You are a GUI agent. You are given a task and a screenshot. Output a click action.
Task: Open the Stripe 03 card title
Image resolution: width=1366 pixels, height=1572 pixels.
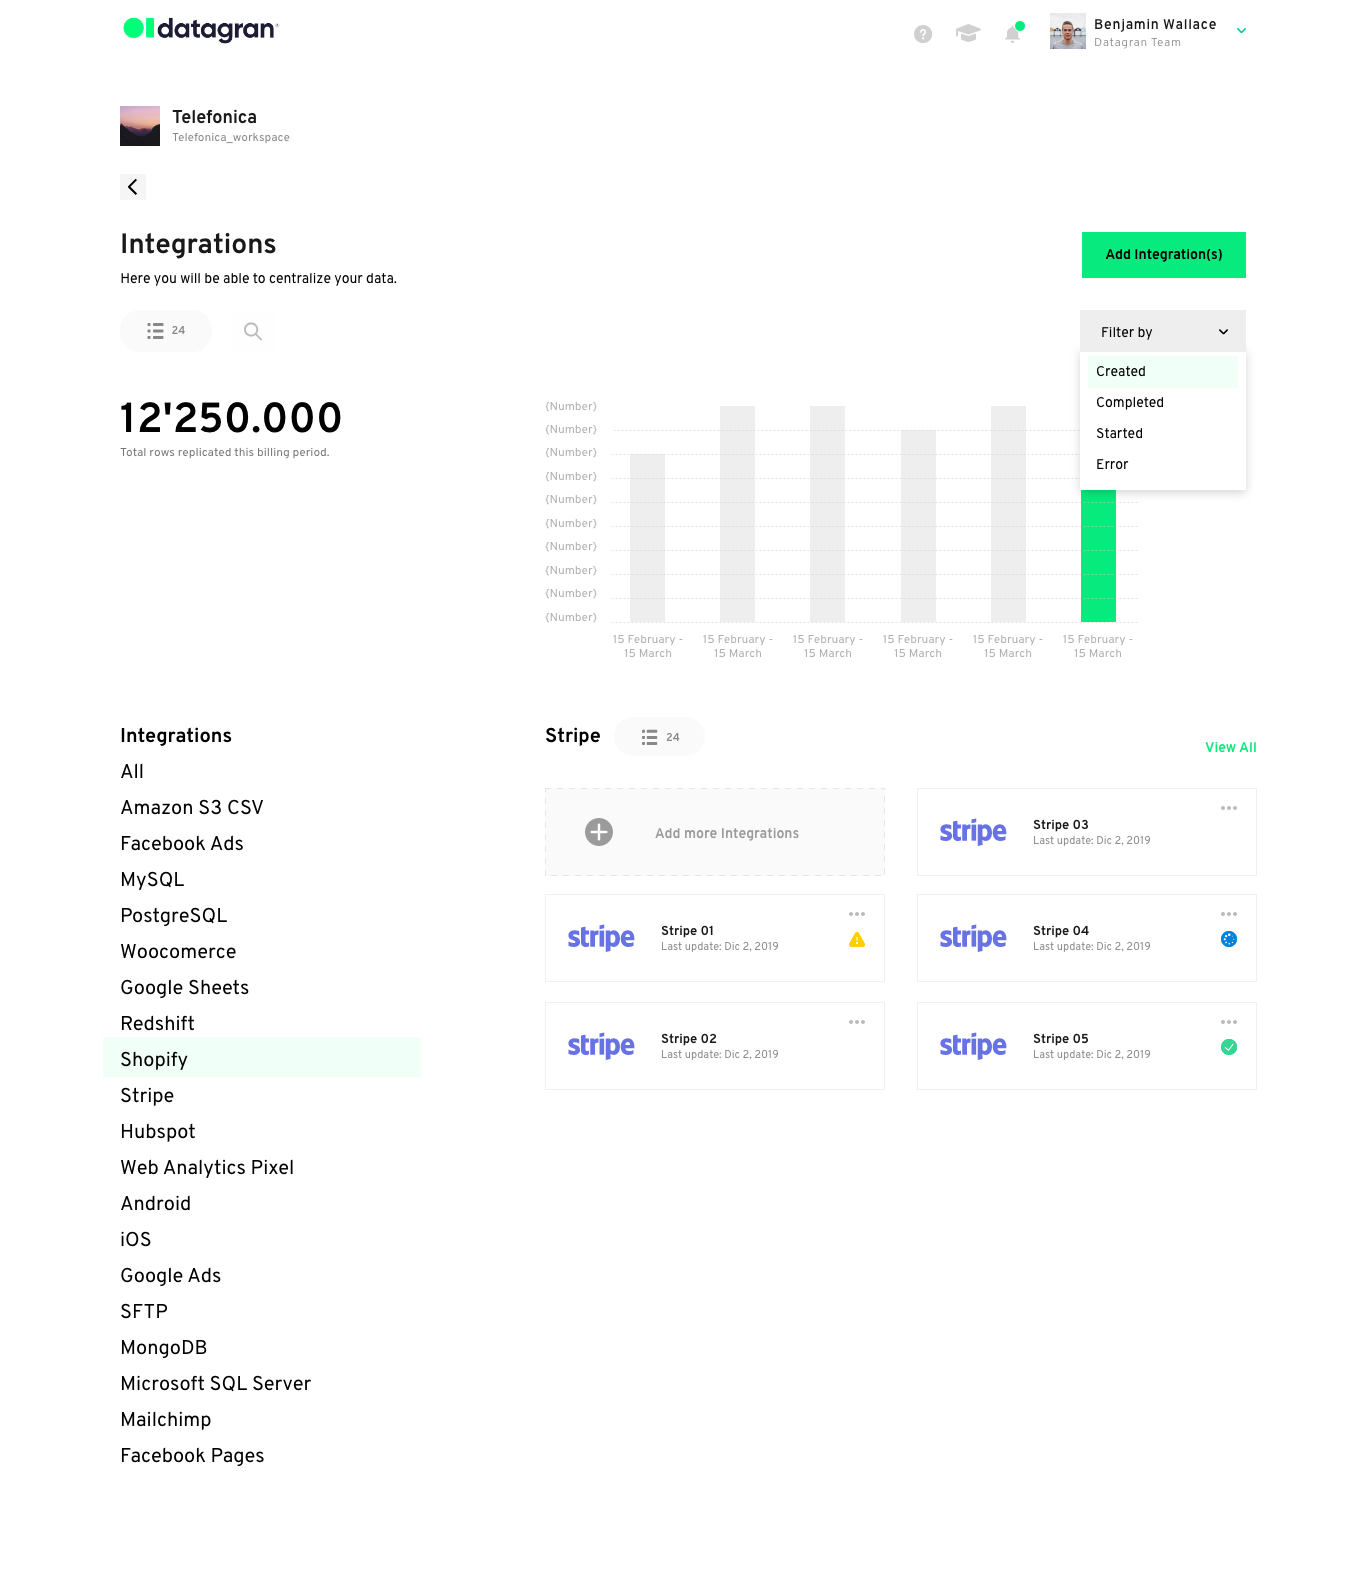(x=1061, y=825)
